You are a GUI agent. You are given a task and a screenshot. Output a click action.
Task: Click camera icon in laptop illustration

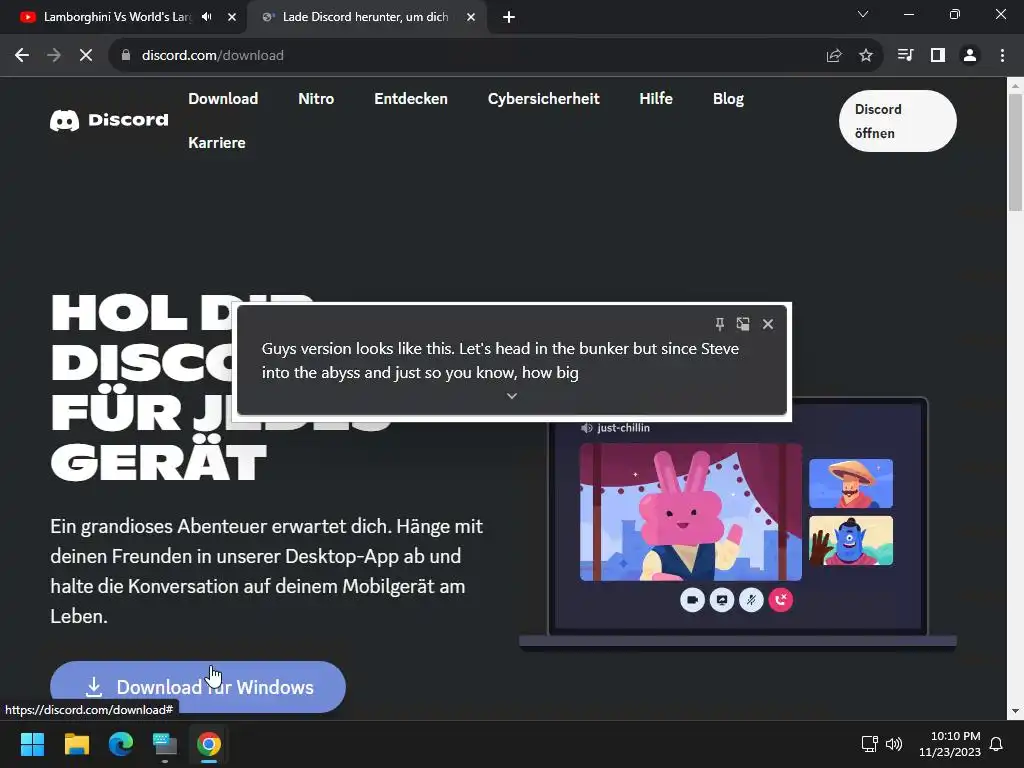click(x=692, y=600)
